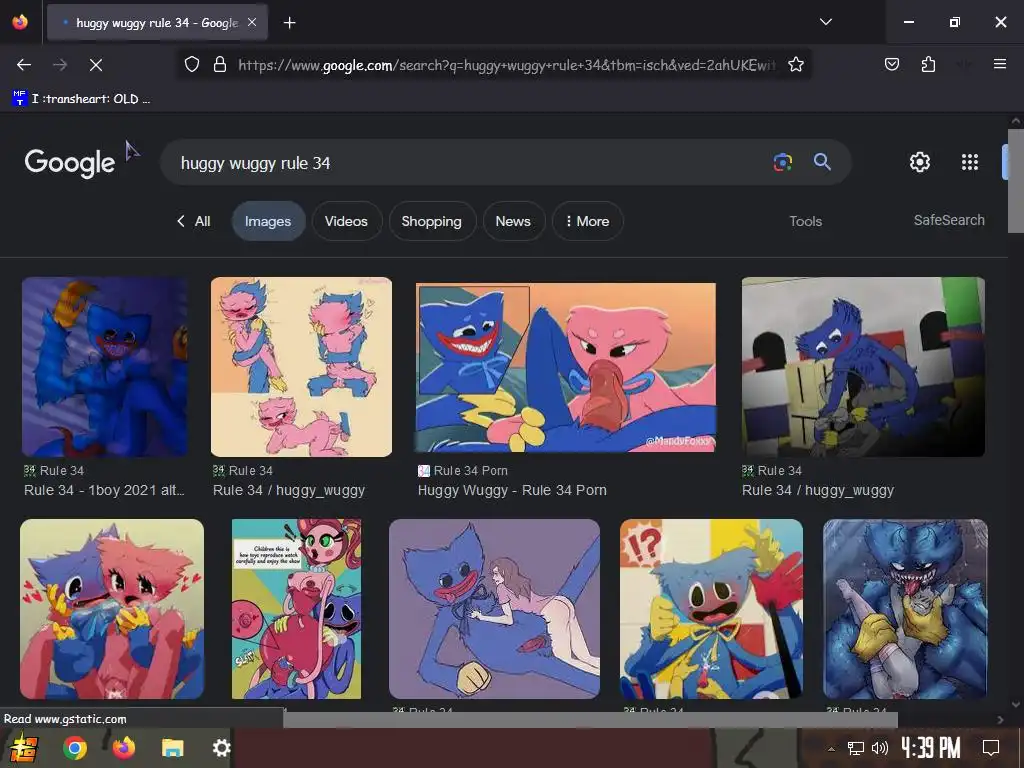Open the Extensions puzzle icon
1024x768 pixels.
[x=928, y=64]
